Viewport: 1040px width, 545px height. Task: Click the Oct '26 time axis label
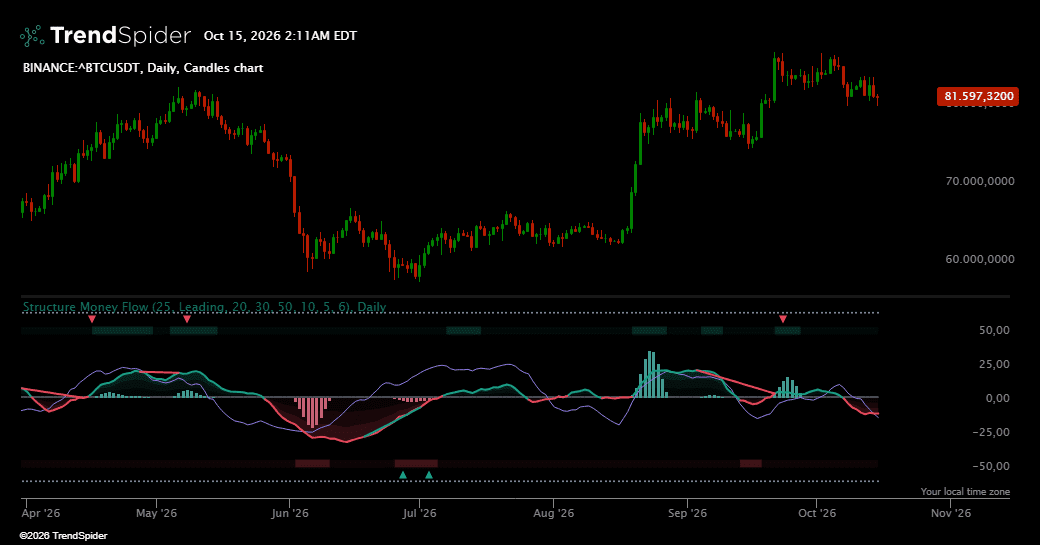(817, 513)
